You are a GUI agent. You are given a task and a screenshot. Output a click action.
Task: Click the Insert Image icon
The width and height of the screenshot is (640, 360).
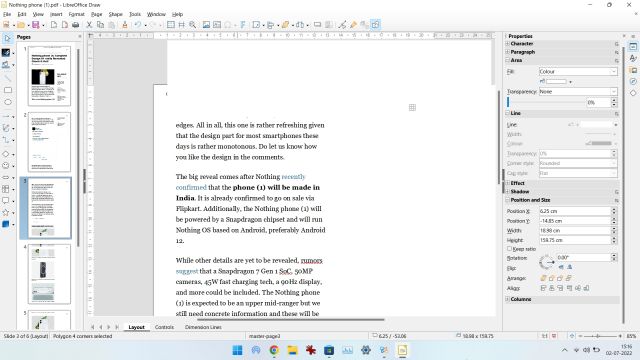click(206, 25)
